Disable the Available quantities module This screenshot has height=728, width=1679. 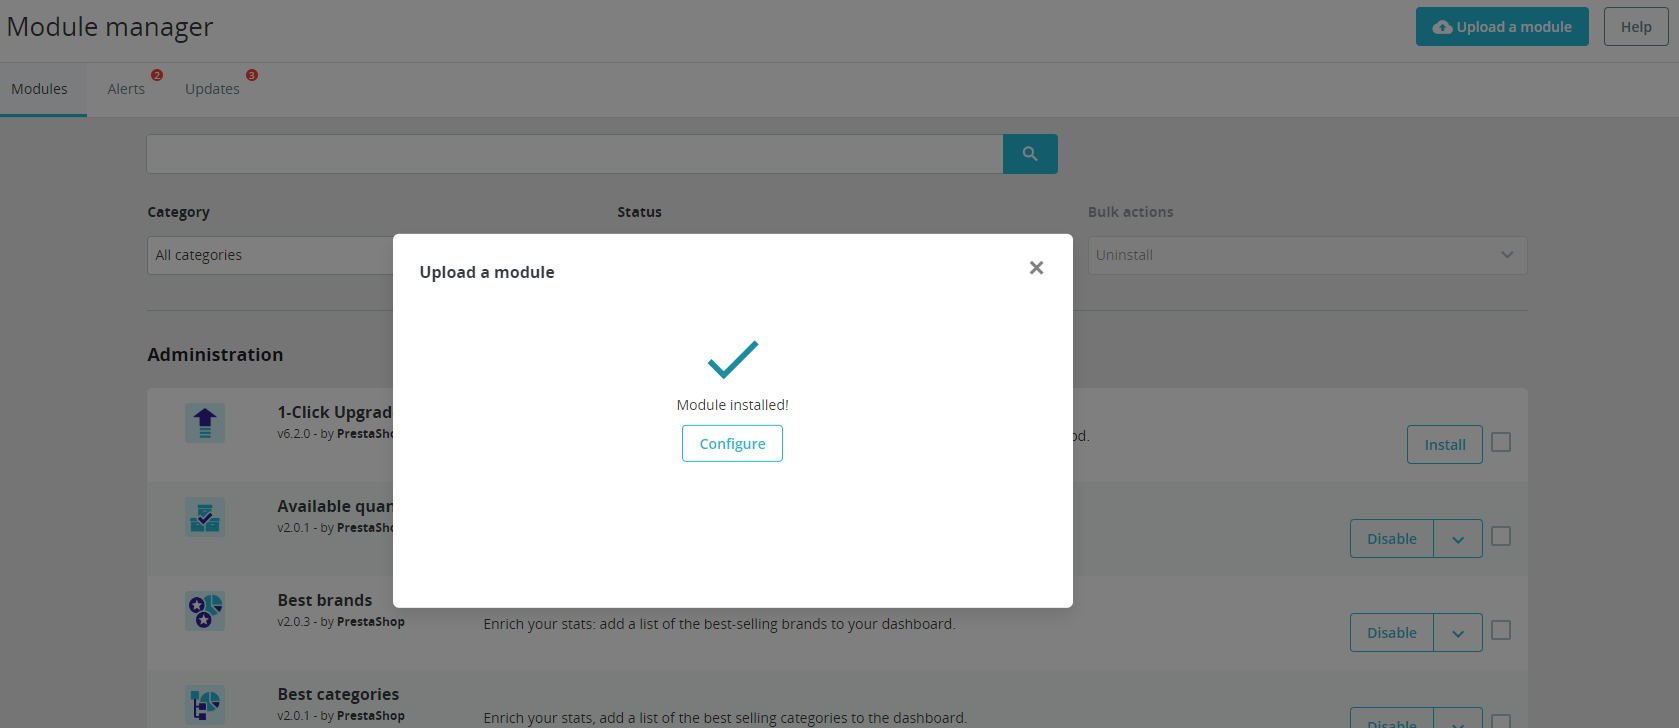[1392, 539]
